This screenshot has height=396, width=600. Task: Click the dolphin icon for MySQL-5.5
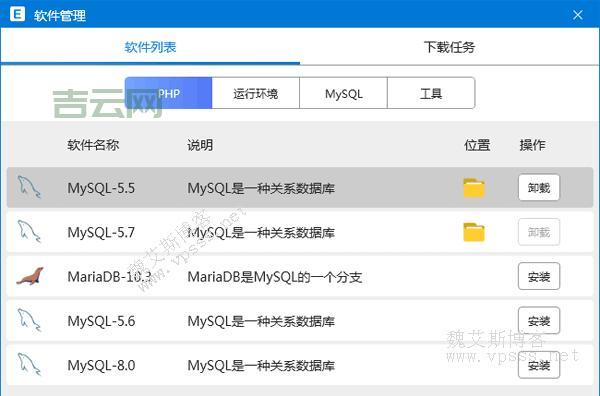[29, 187]
